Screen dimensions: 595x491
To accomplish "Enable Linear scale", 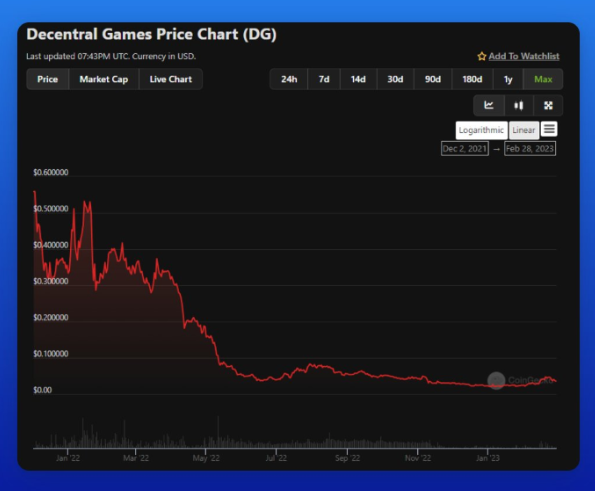I will click(524, 130).
